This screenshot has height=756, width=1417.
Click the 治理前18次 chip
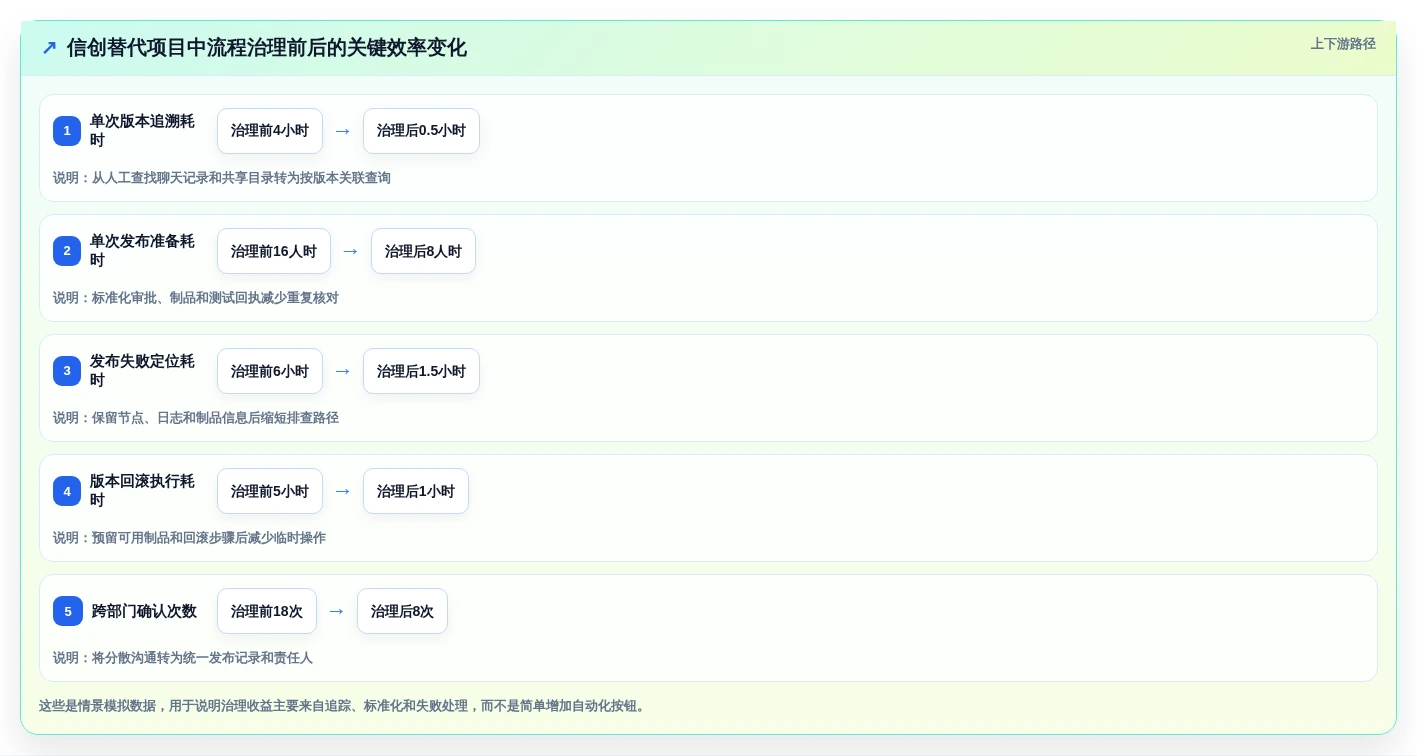[267, 611]
